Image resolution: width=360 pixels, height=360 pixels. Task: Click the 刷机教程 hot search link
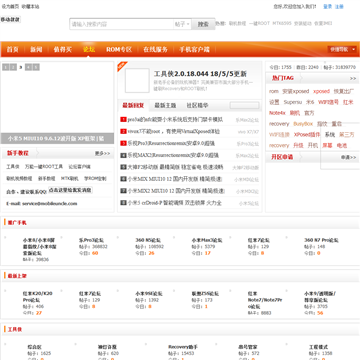click(237, 23)
